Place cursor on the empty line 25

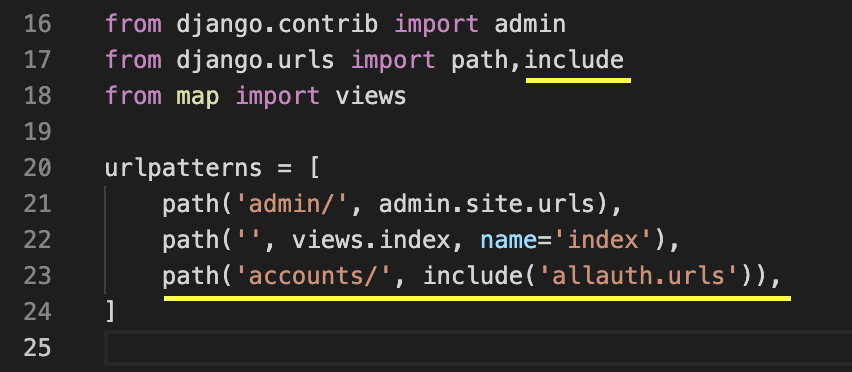(478, 348)
